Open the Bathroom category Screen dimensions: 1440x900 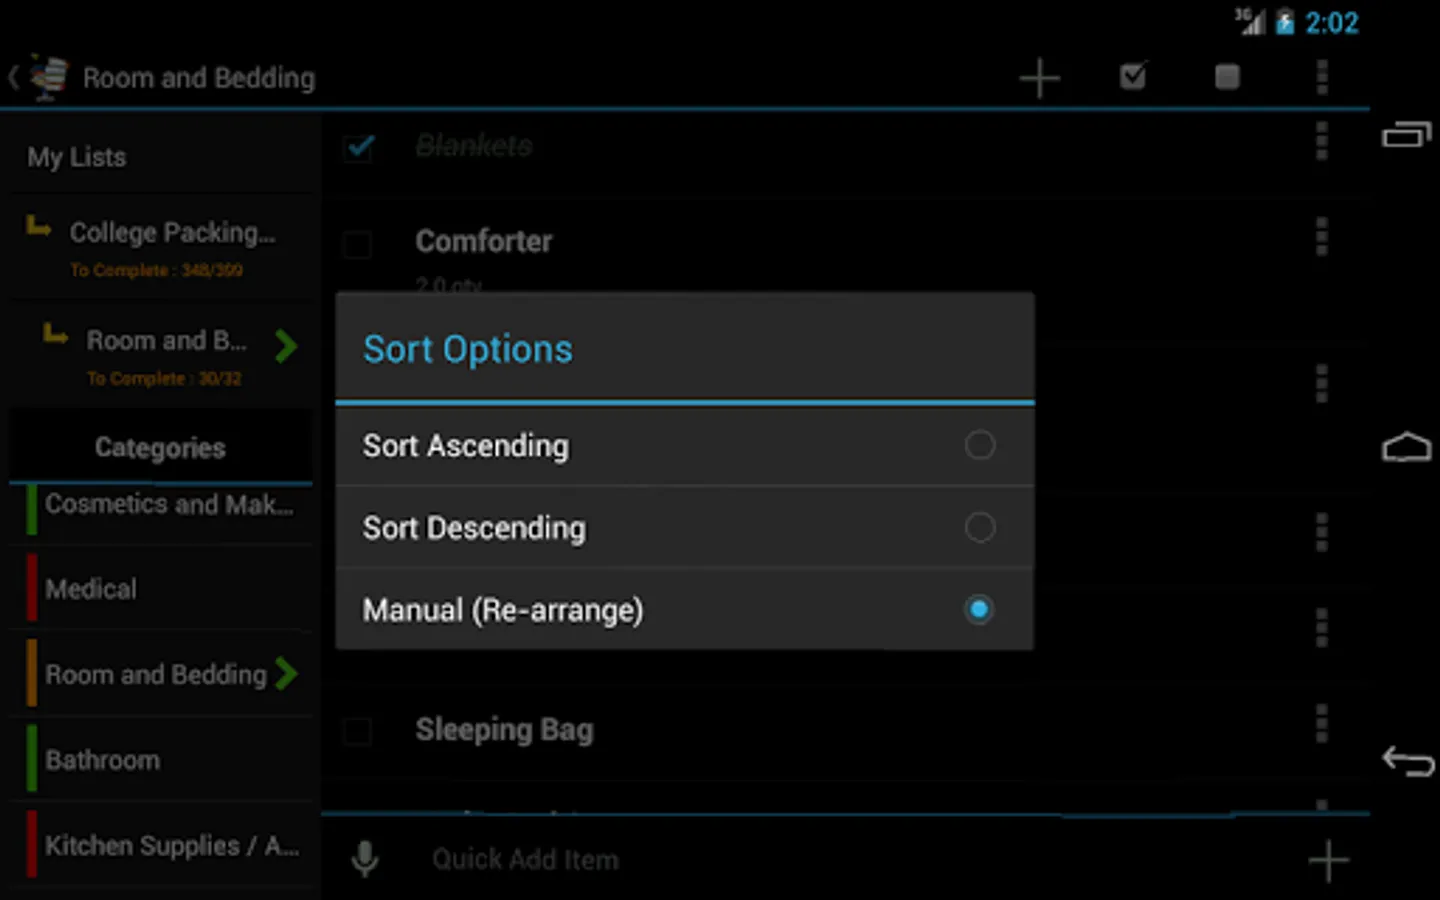click(x=103, y=760)
